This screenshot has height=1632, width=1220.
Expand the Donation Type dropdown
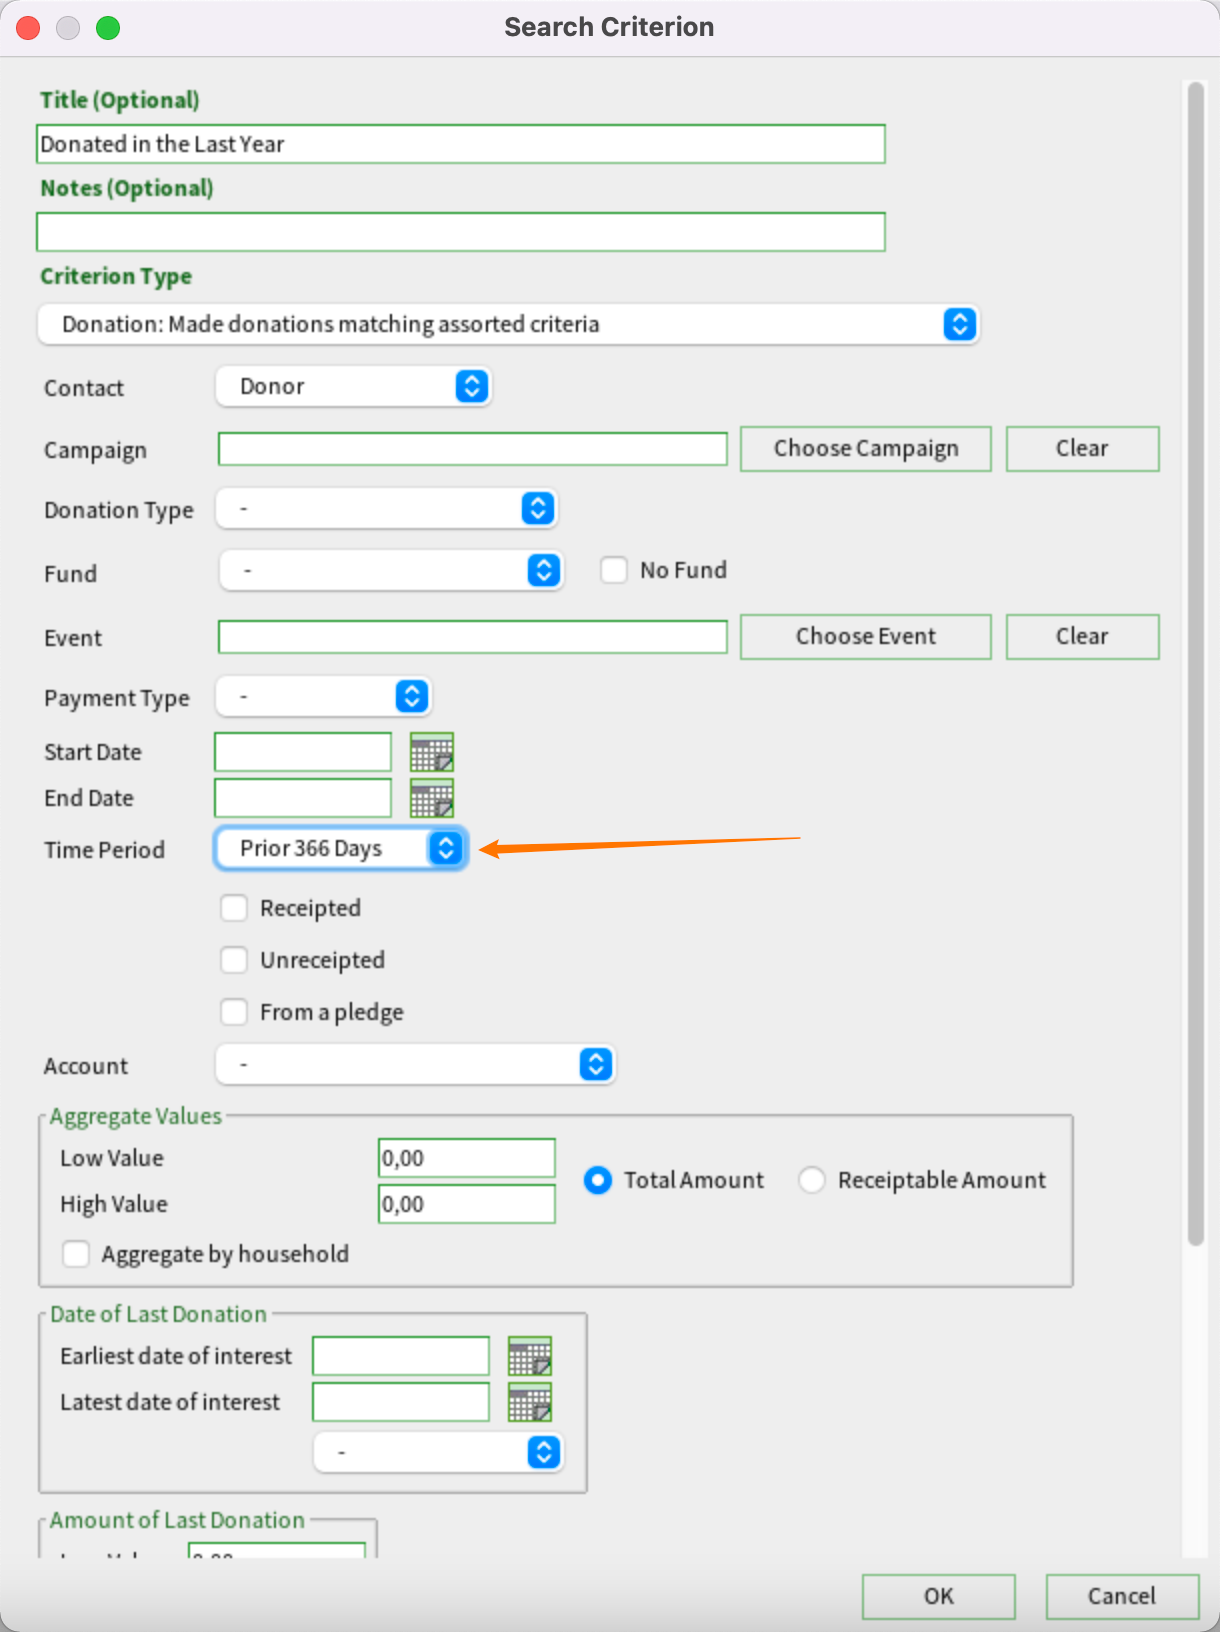(387, 509)
